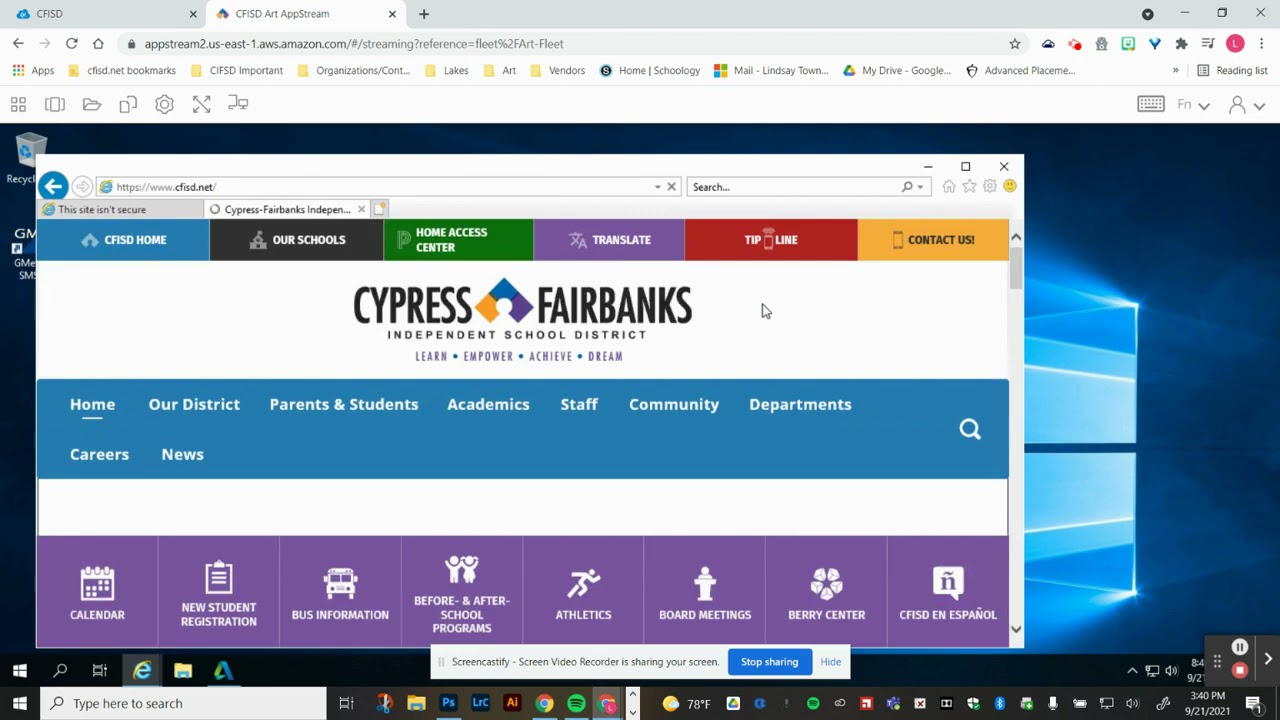Select the Home menu item
1280x720 pixels.
point(92,404)
